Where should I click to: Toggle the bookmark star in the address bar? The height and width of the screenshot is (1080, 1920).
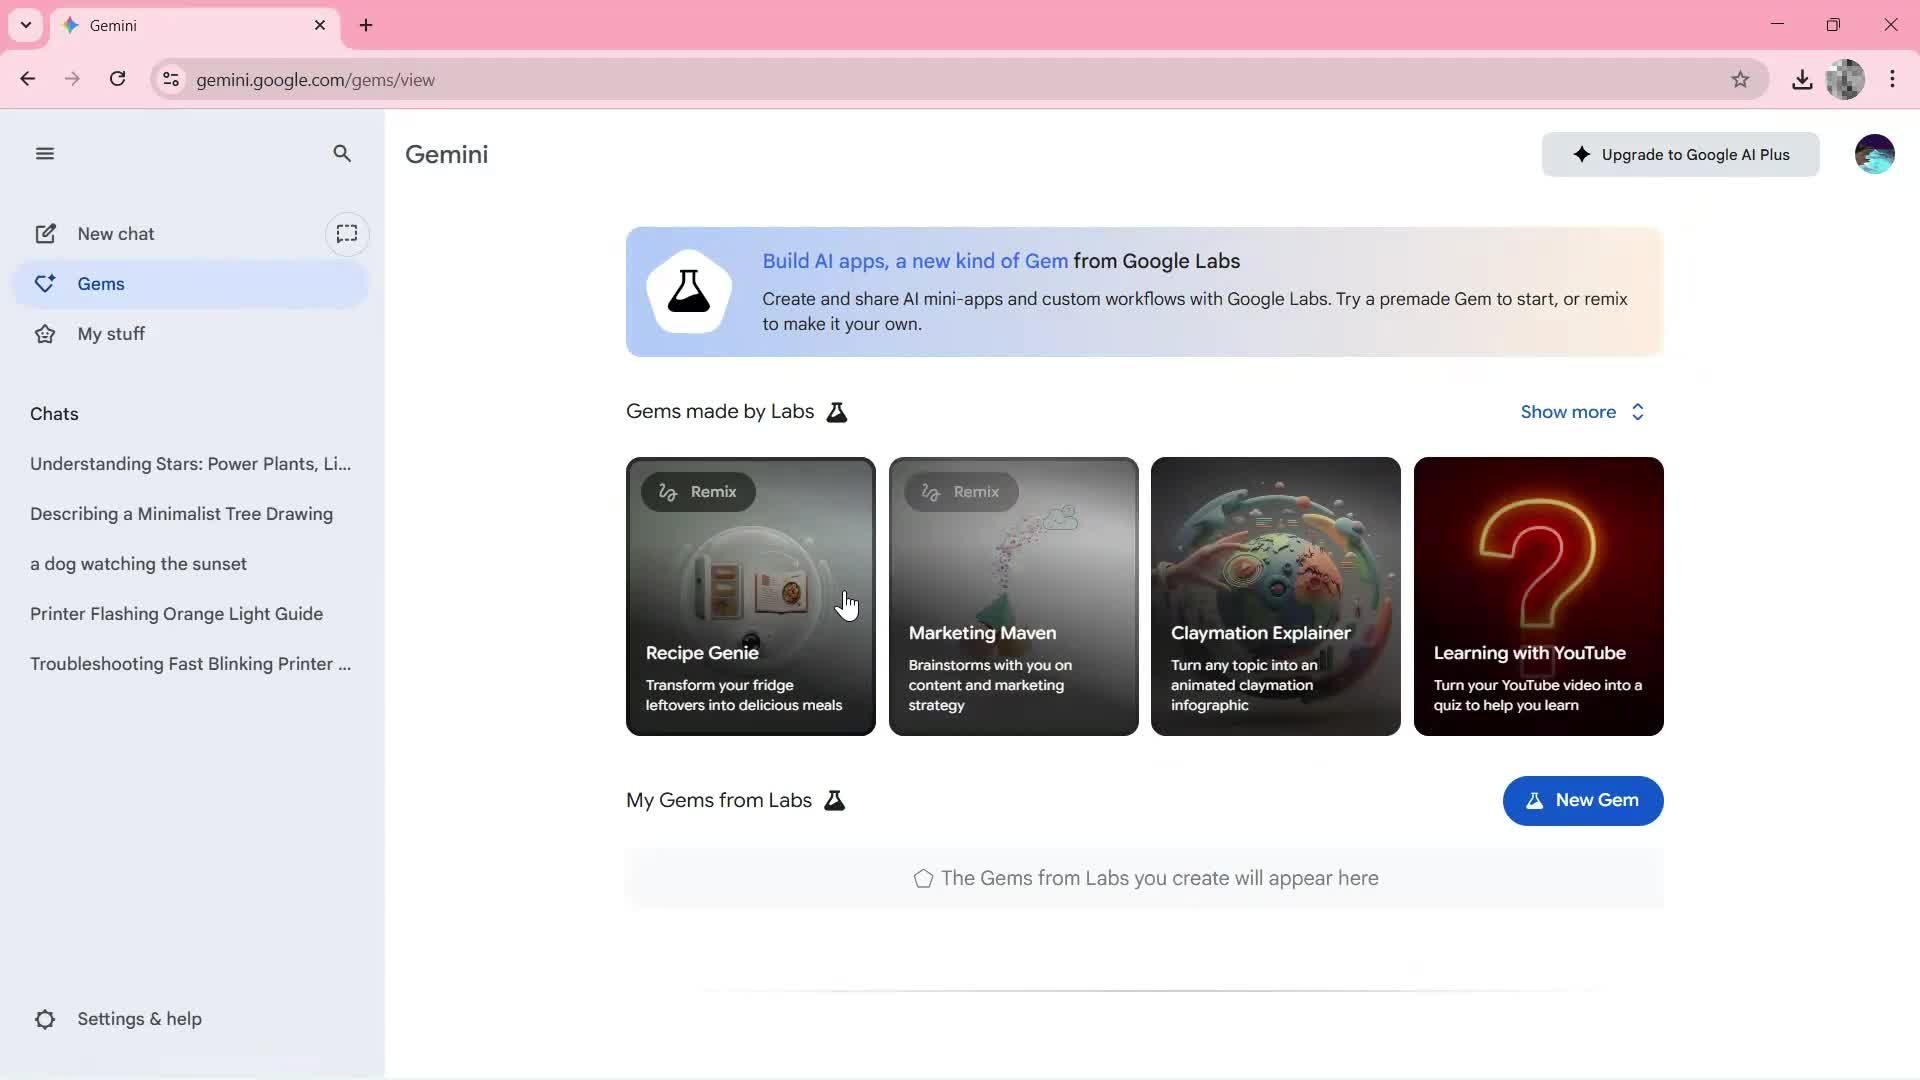(1740, 79)
